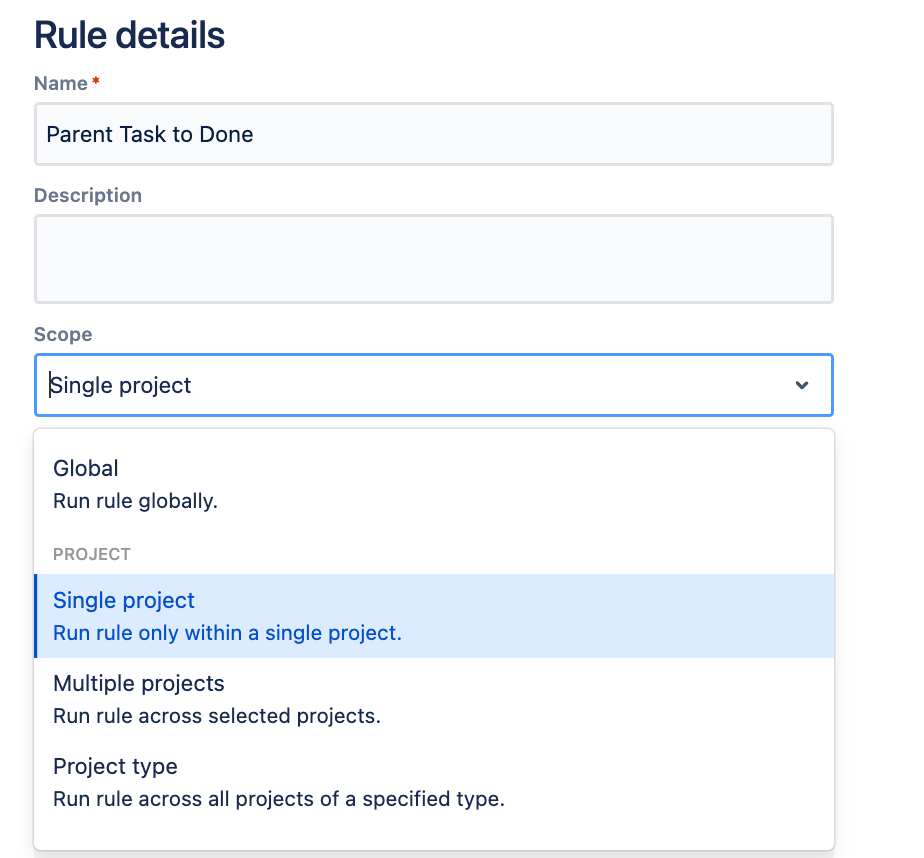Click "Run rule across selected projects." text
This screenshot has height=858, width=924.
[217, 716]
